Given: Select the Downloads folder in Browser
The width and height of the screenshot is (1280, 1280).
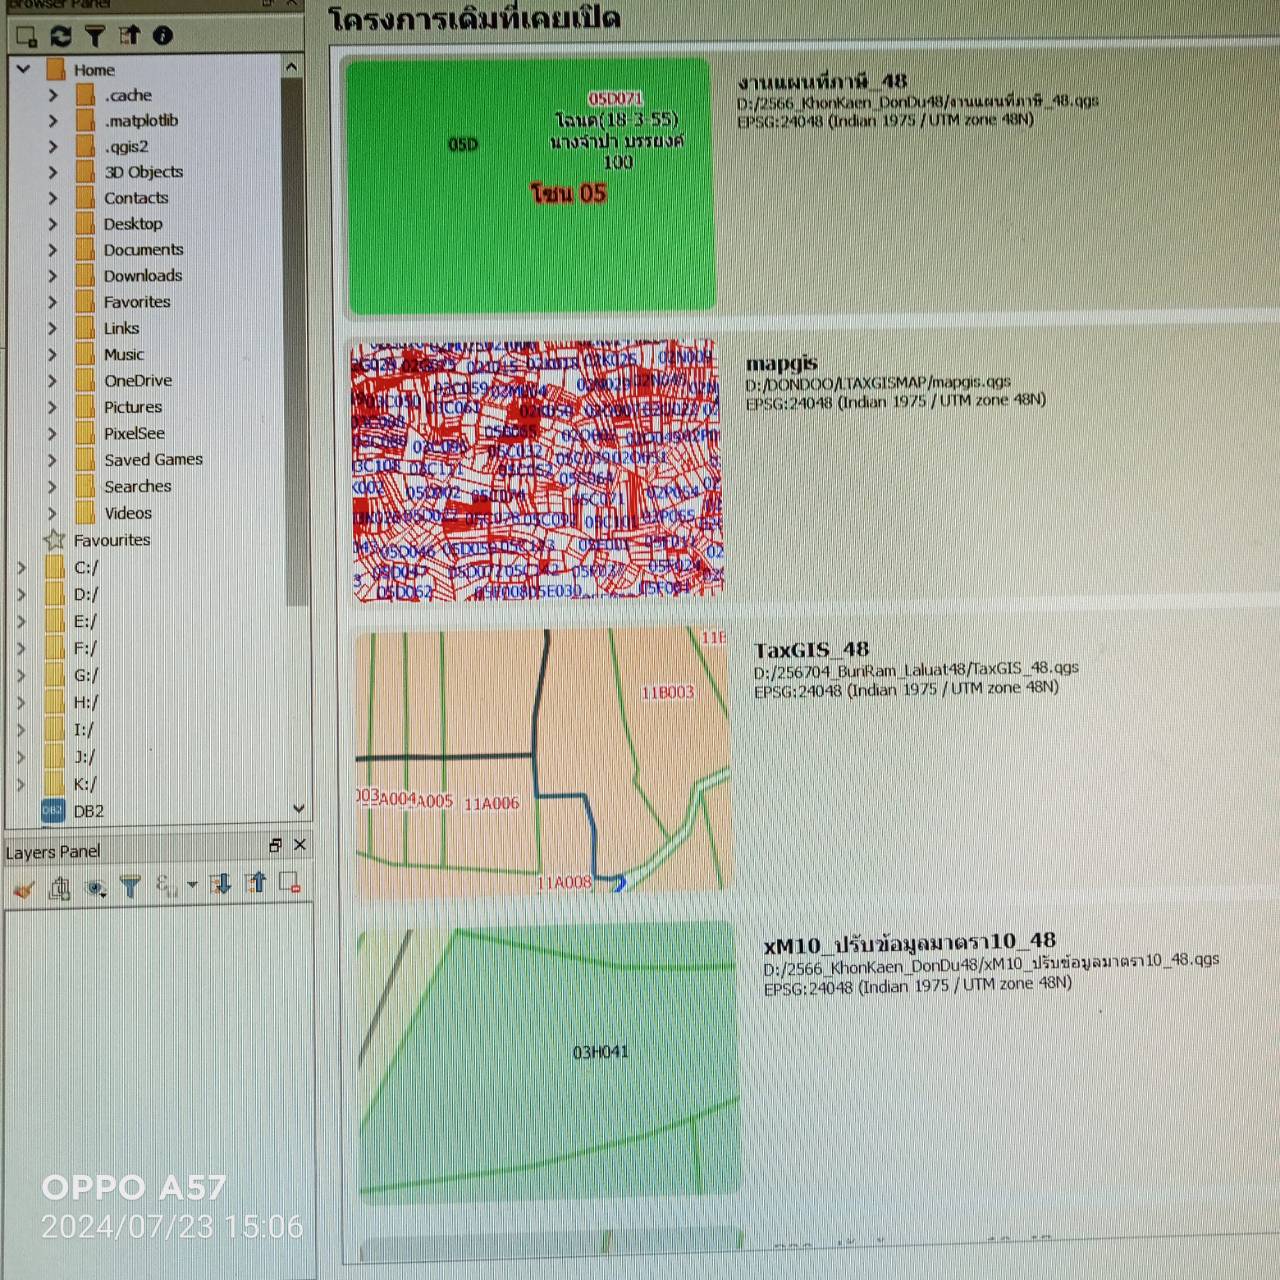Looking at the screenshot, I should 143,276.
